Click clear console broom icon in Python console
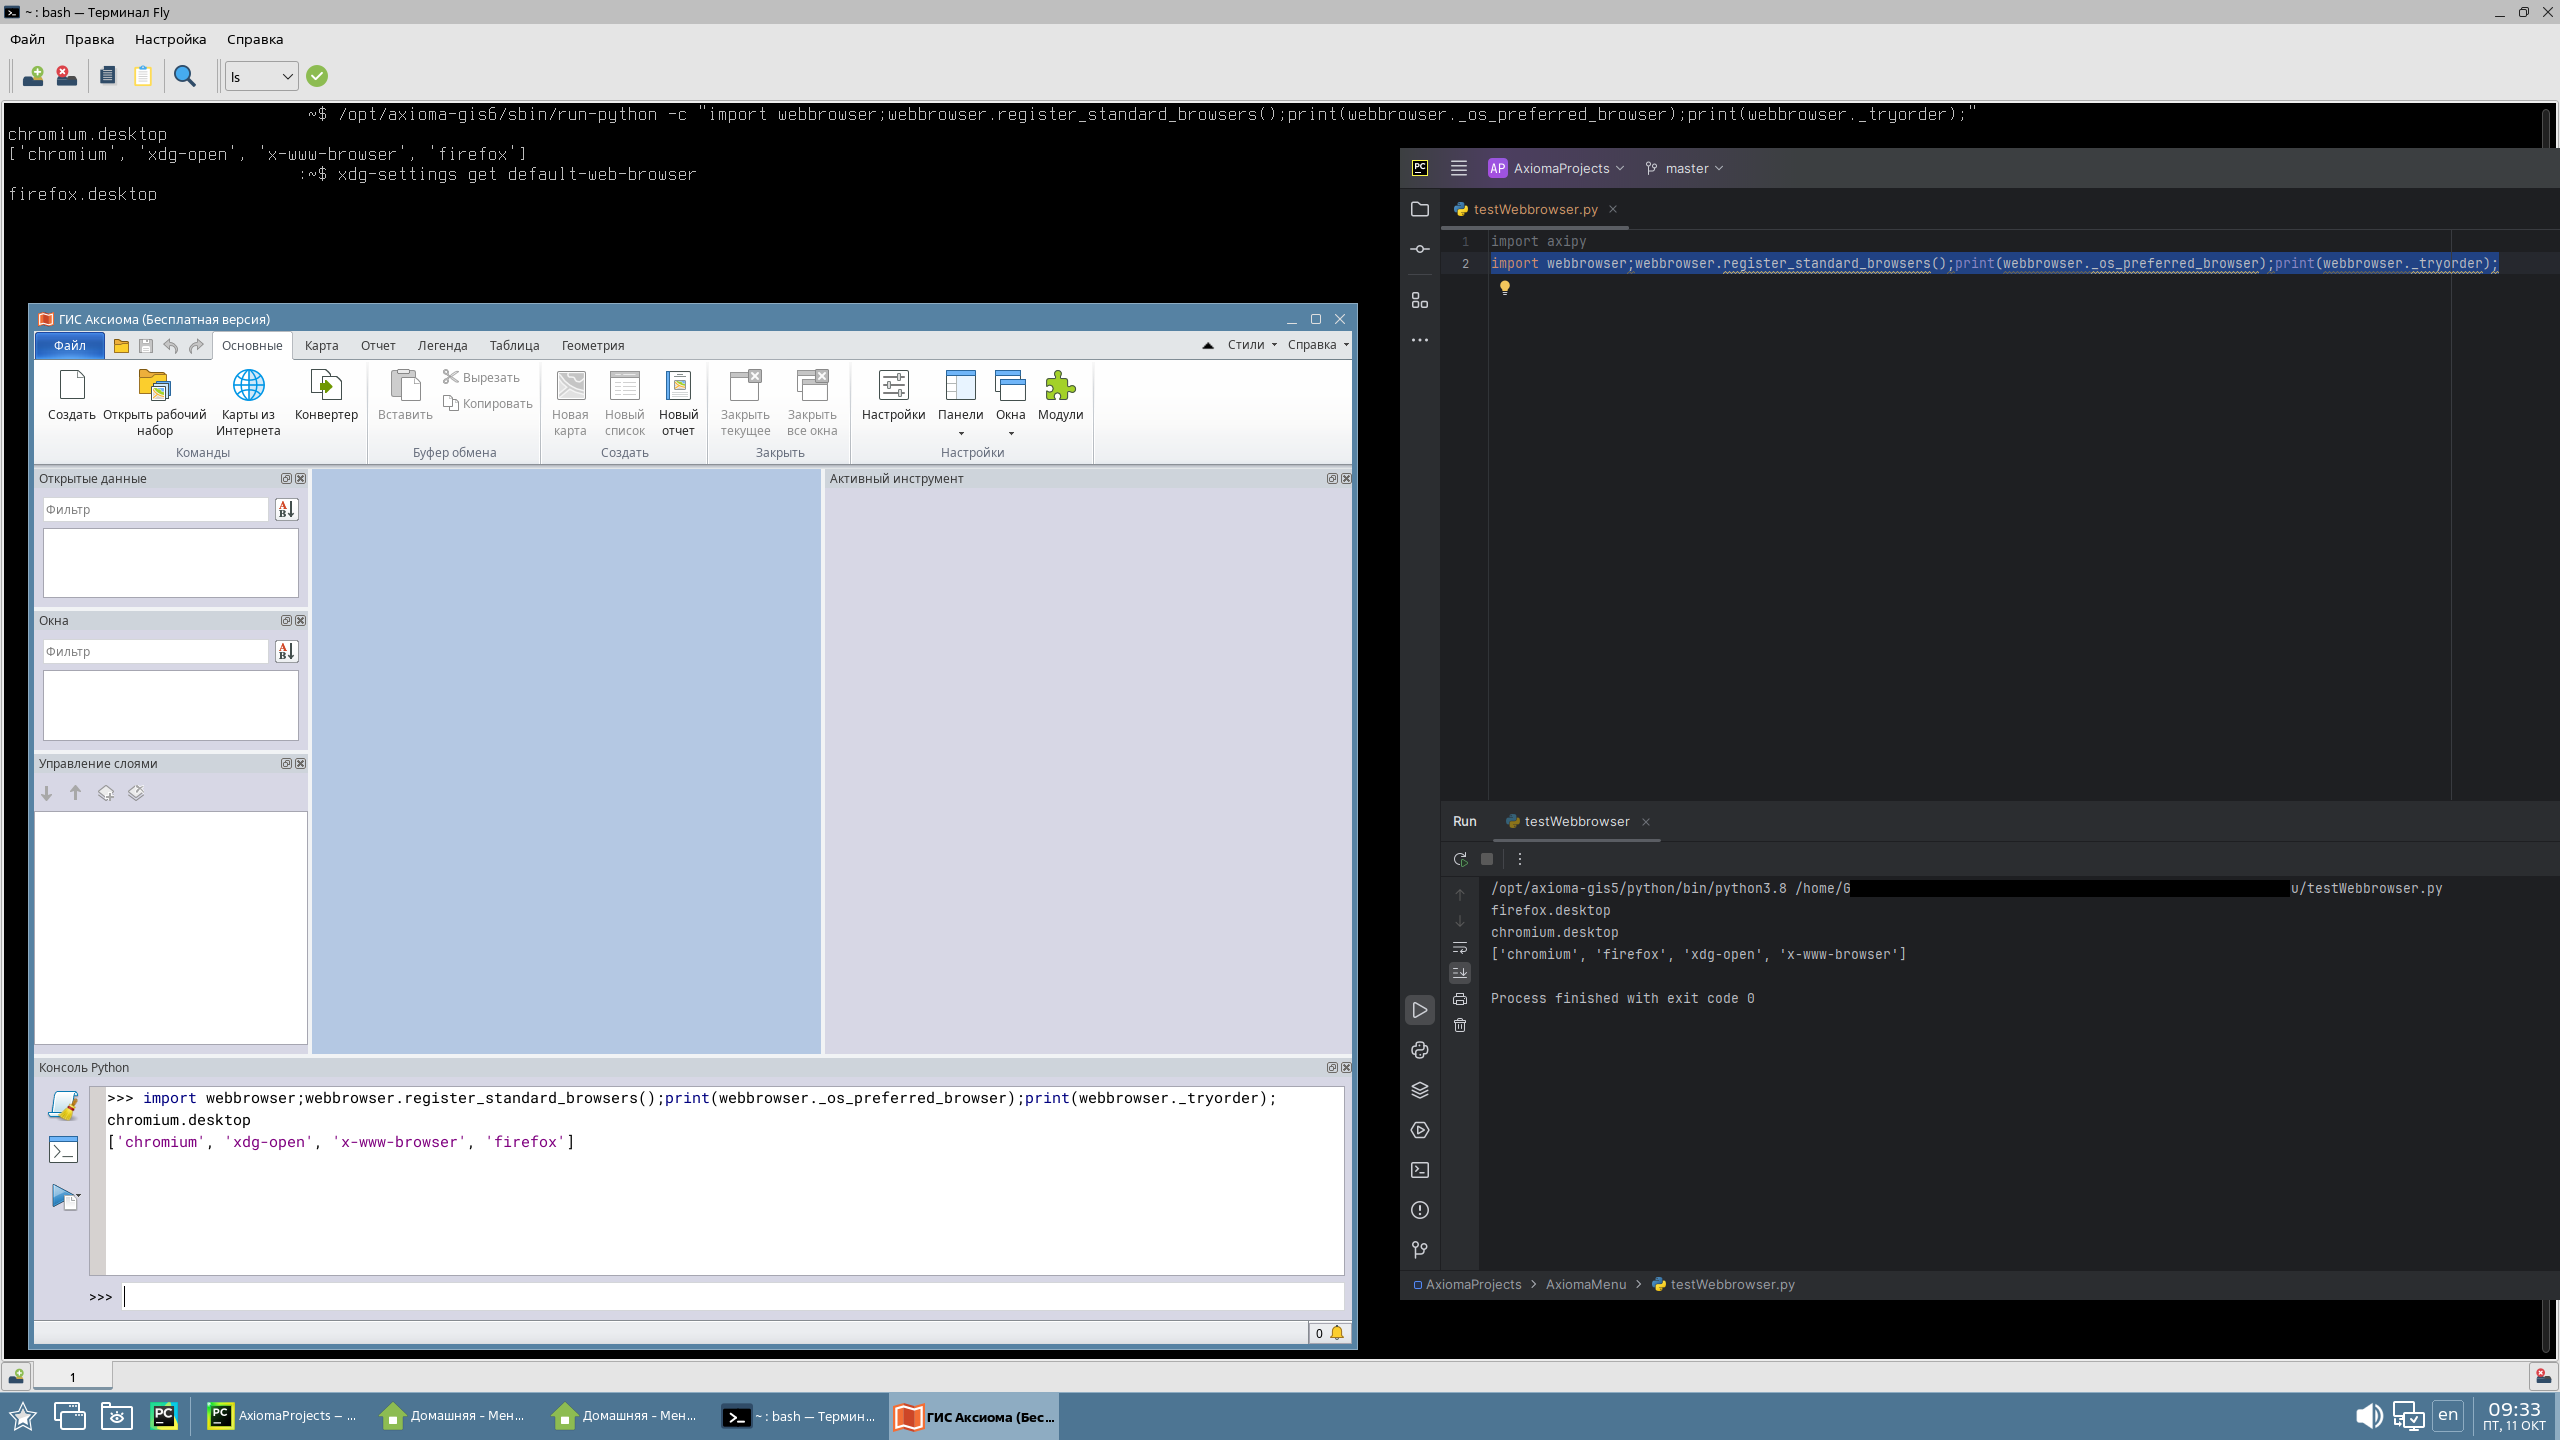The width and height of the screenshot is (2560, 1440). click(64, 1105)
